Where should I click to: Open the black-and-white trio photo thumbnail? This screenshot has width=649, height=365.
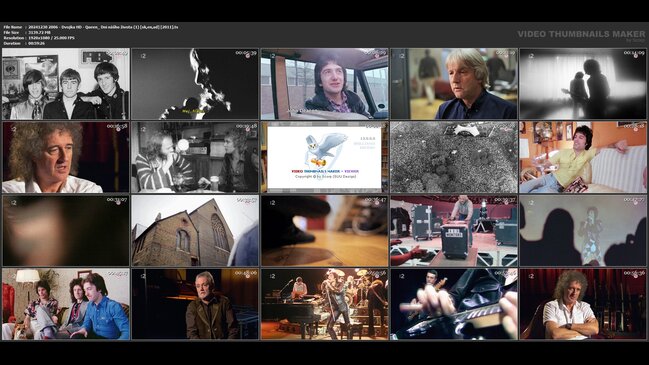click(66, 84)
